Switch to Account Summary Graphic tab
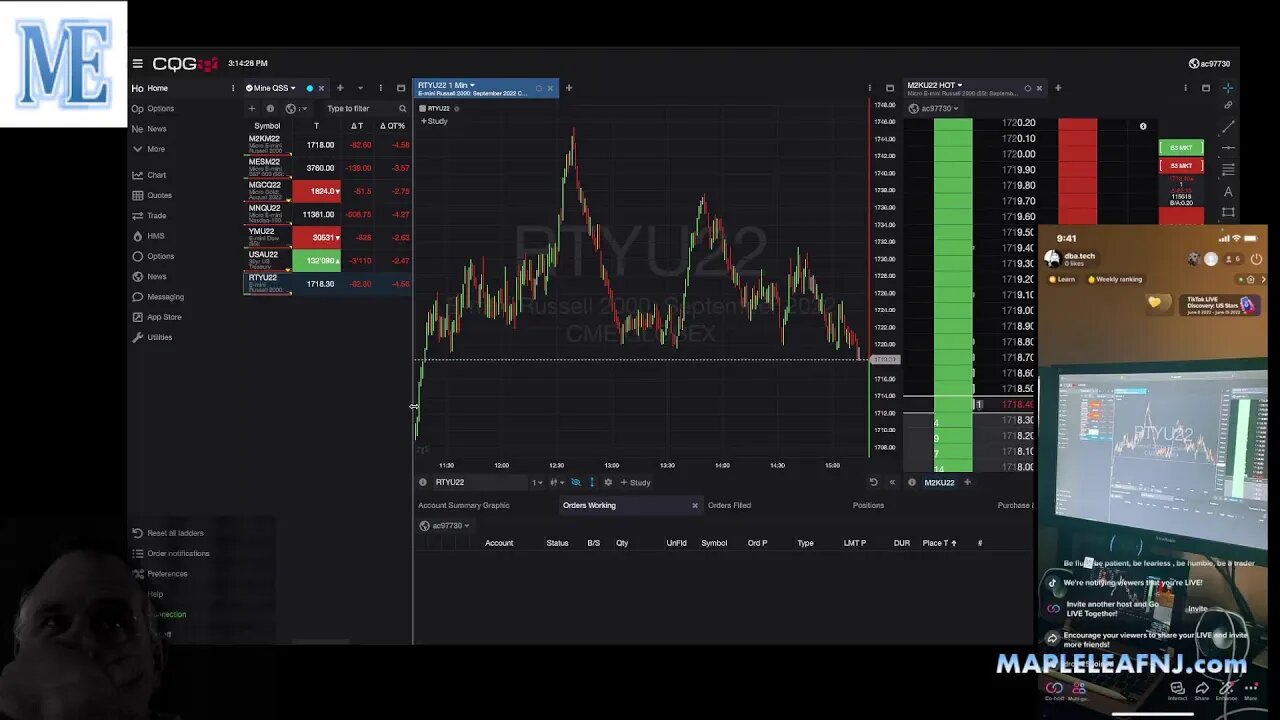The image size is (1280, 720). [x=464, y=505]
